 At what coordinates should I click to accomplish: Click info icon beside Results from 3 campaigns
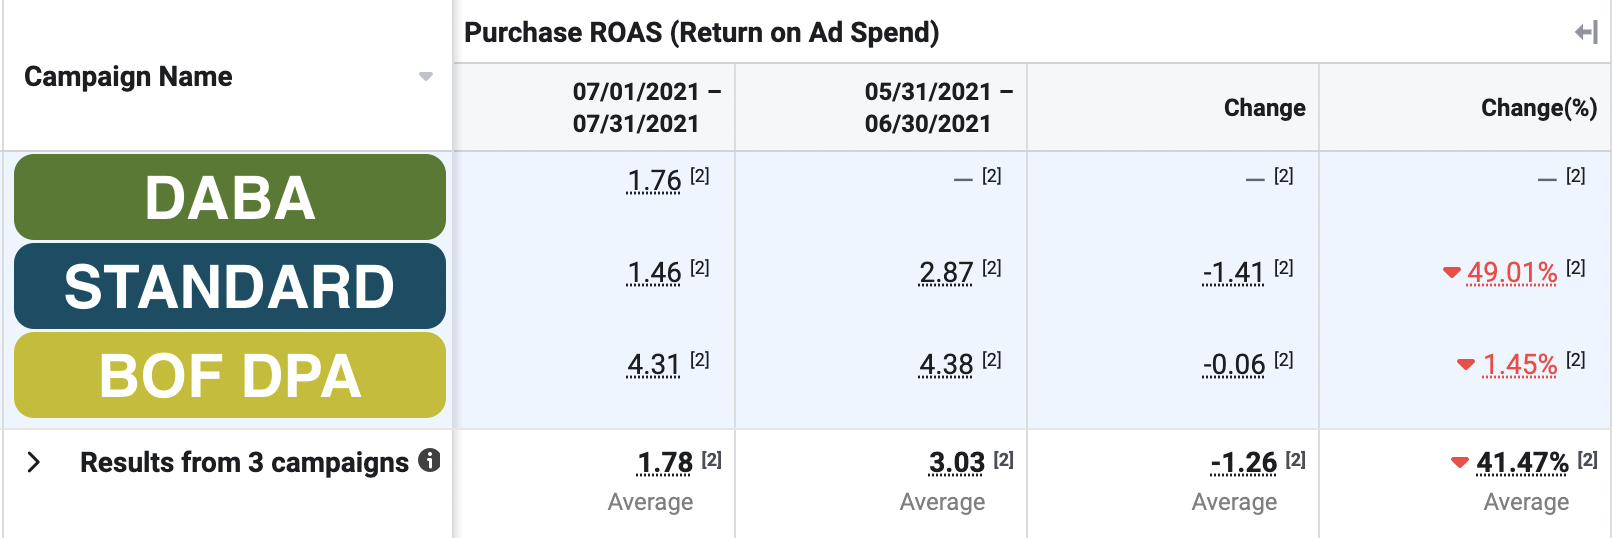coord(429,460)
